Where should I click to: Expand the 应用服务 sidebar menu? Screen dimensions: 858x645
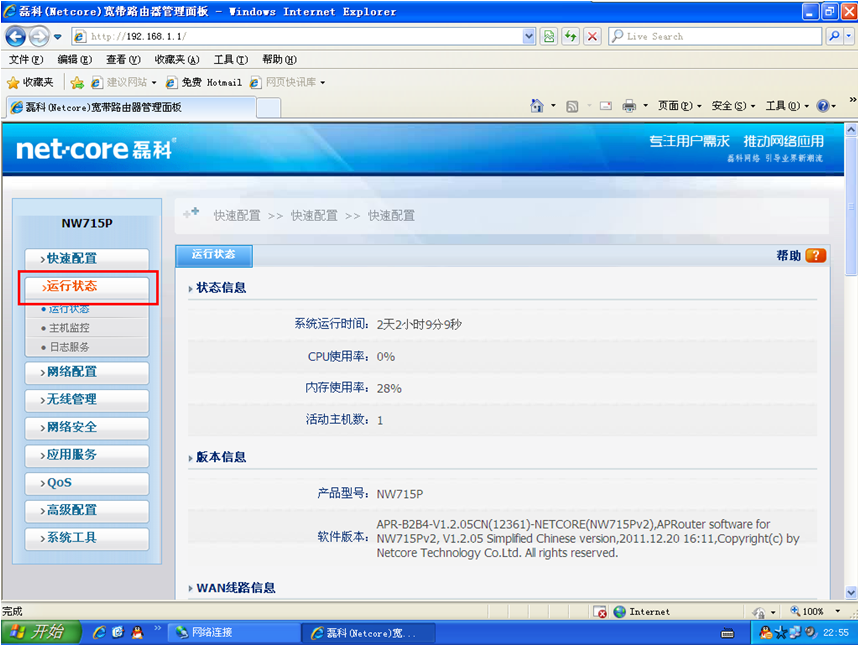tap(86, 455)
